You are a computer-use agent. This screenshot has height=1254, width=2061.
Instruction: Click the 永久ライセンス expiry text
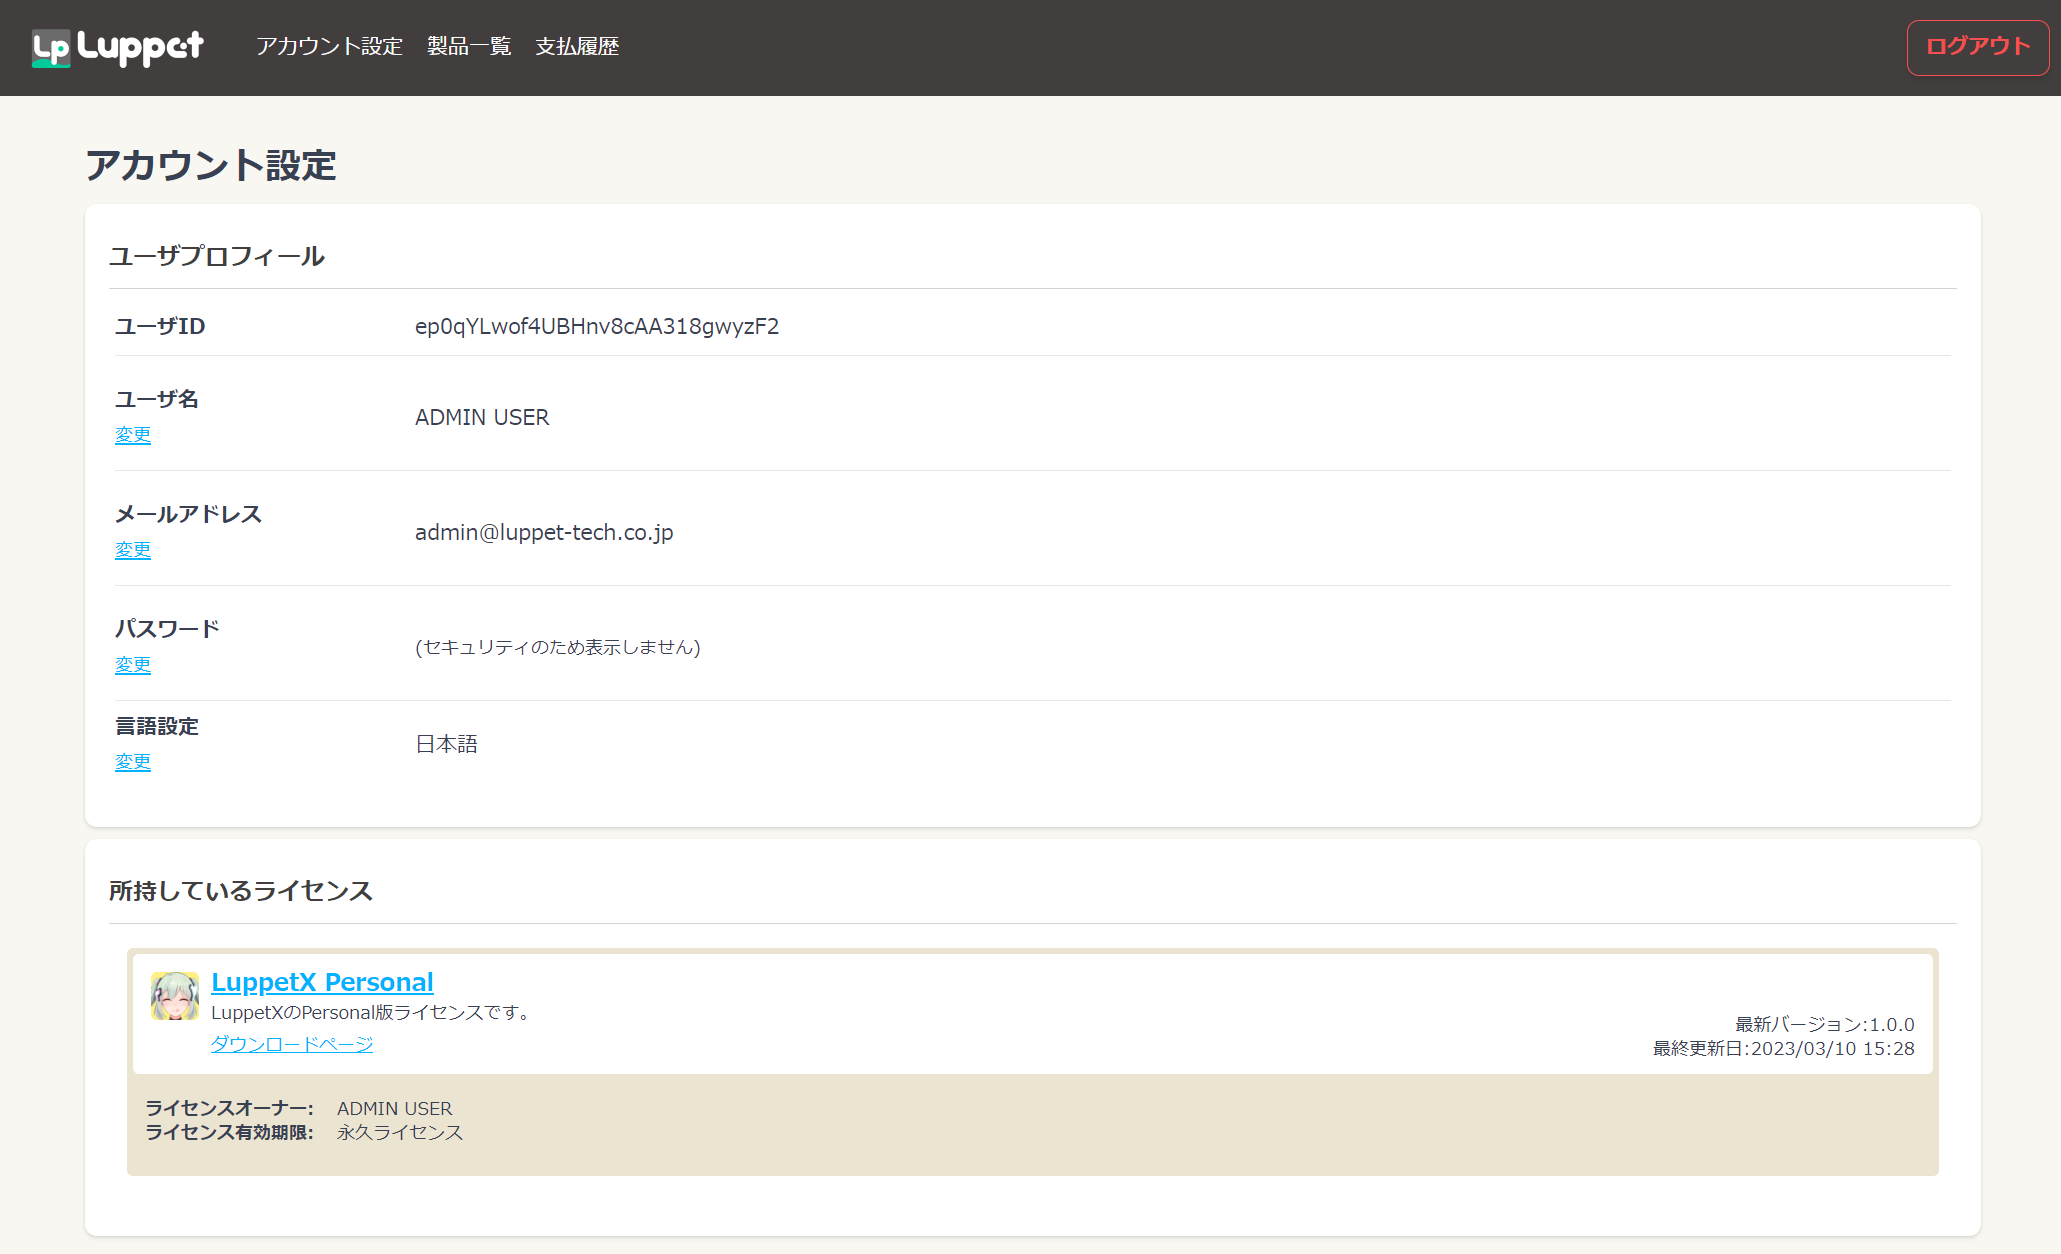point(400,1133)
